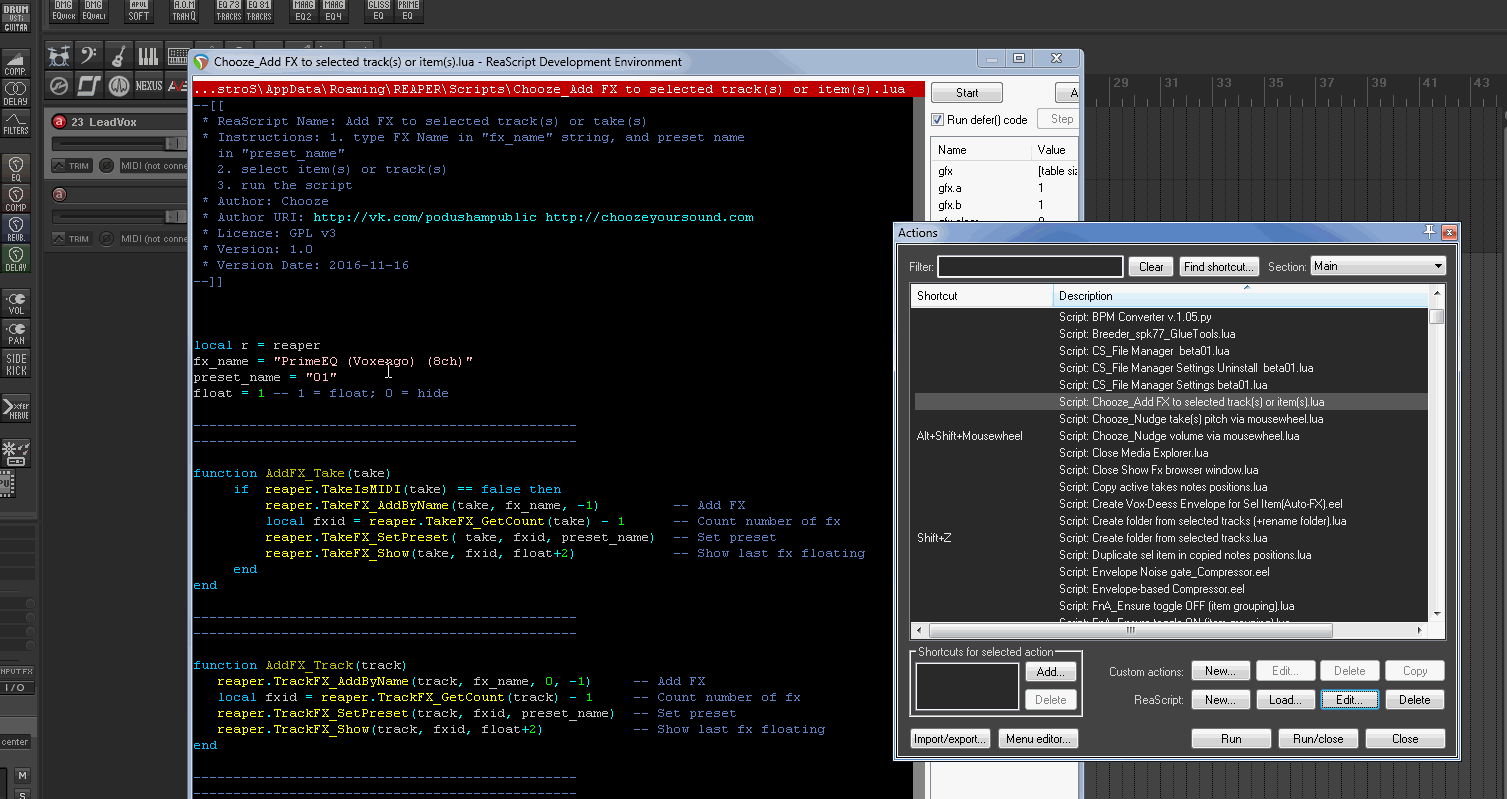Select the guitar instrument icon
The image size is (1507, 799).
click(118, 56)
